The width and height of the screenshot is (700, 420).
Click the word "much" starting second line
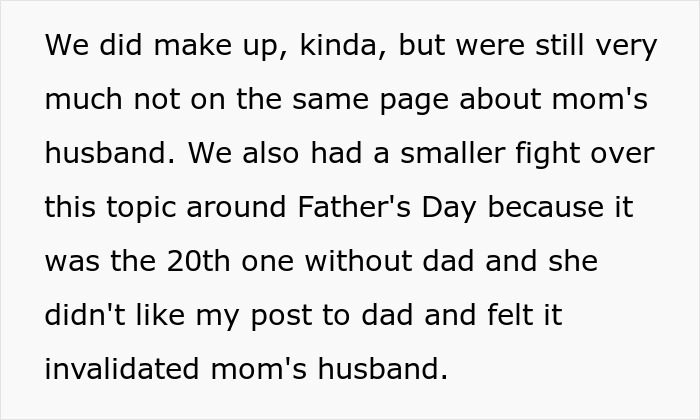(x=80, y=100)
